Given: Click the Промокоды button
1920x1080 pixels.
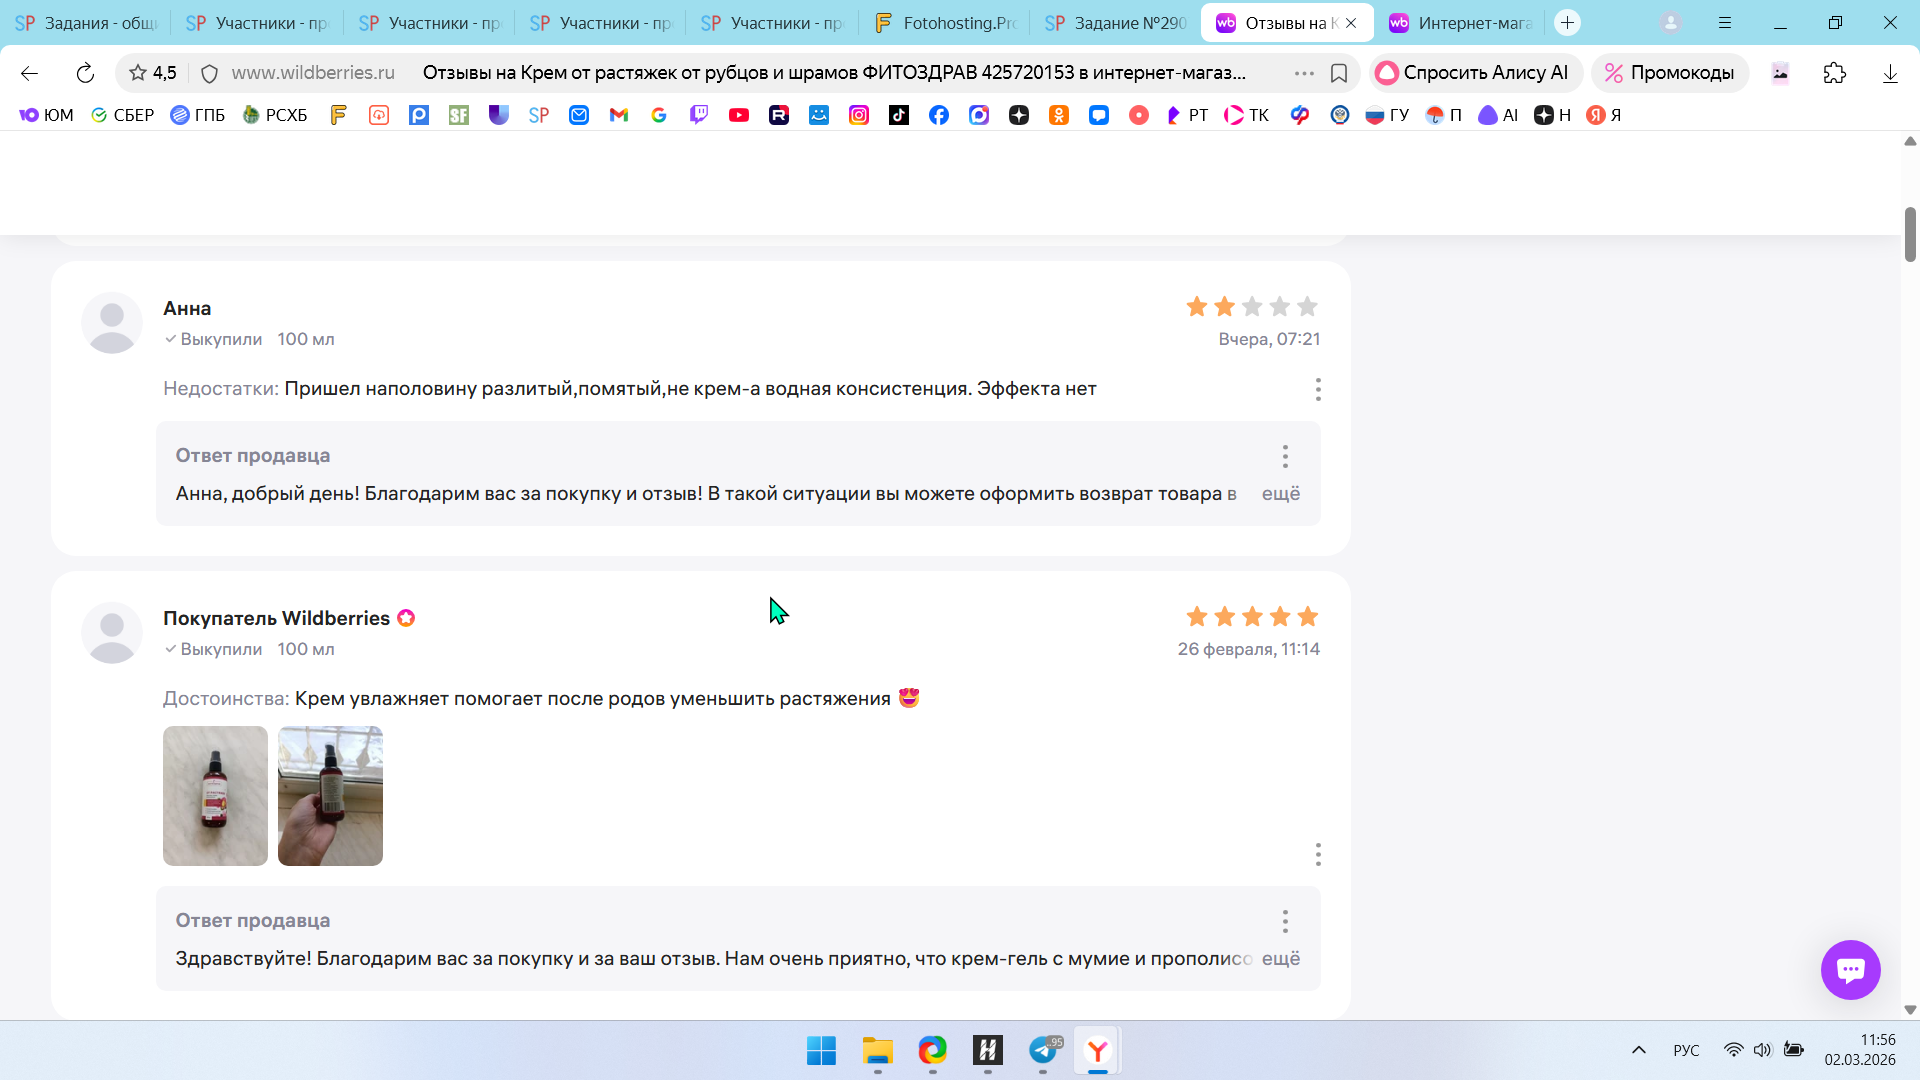Looking at the screenshot, I should click(1669, 73).
